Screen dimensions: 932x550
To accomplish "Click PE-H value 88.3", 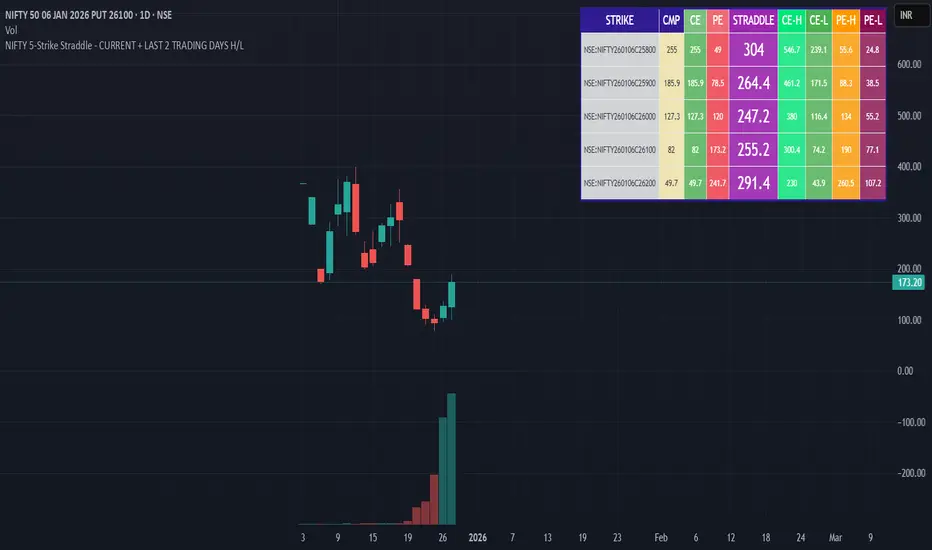I will (846, 83).
